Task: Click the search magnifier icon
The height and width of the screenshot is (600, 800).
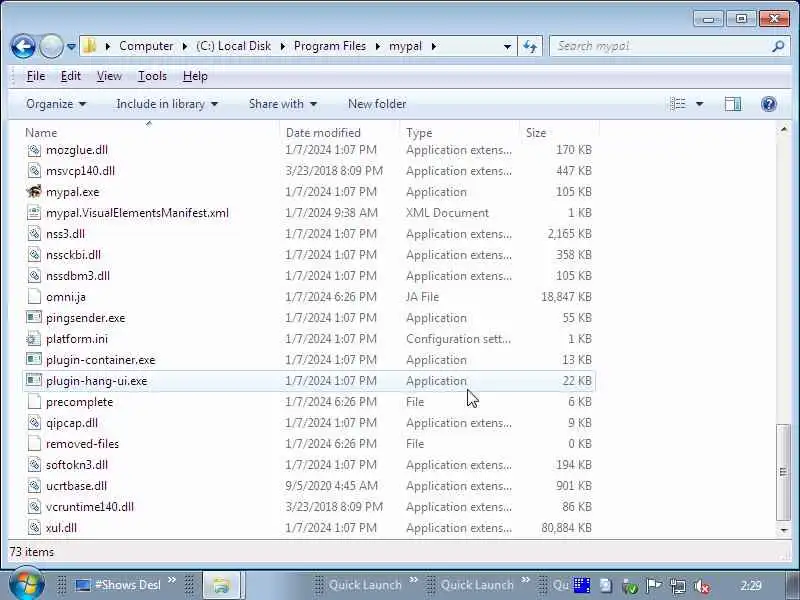Action: click(778, 46)
